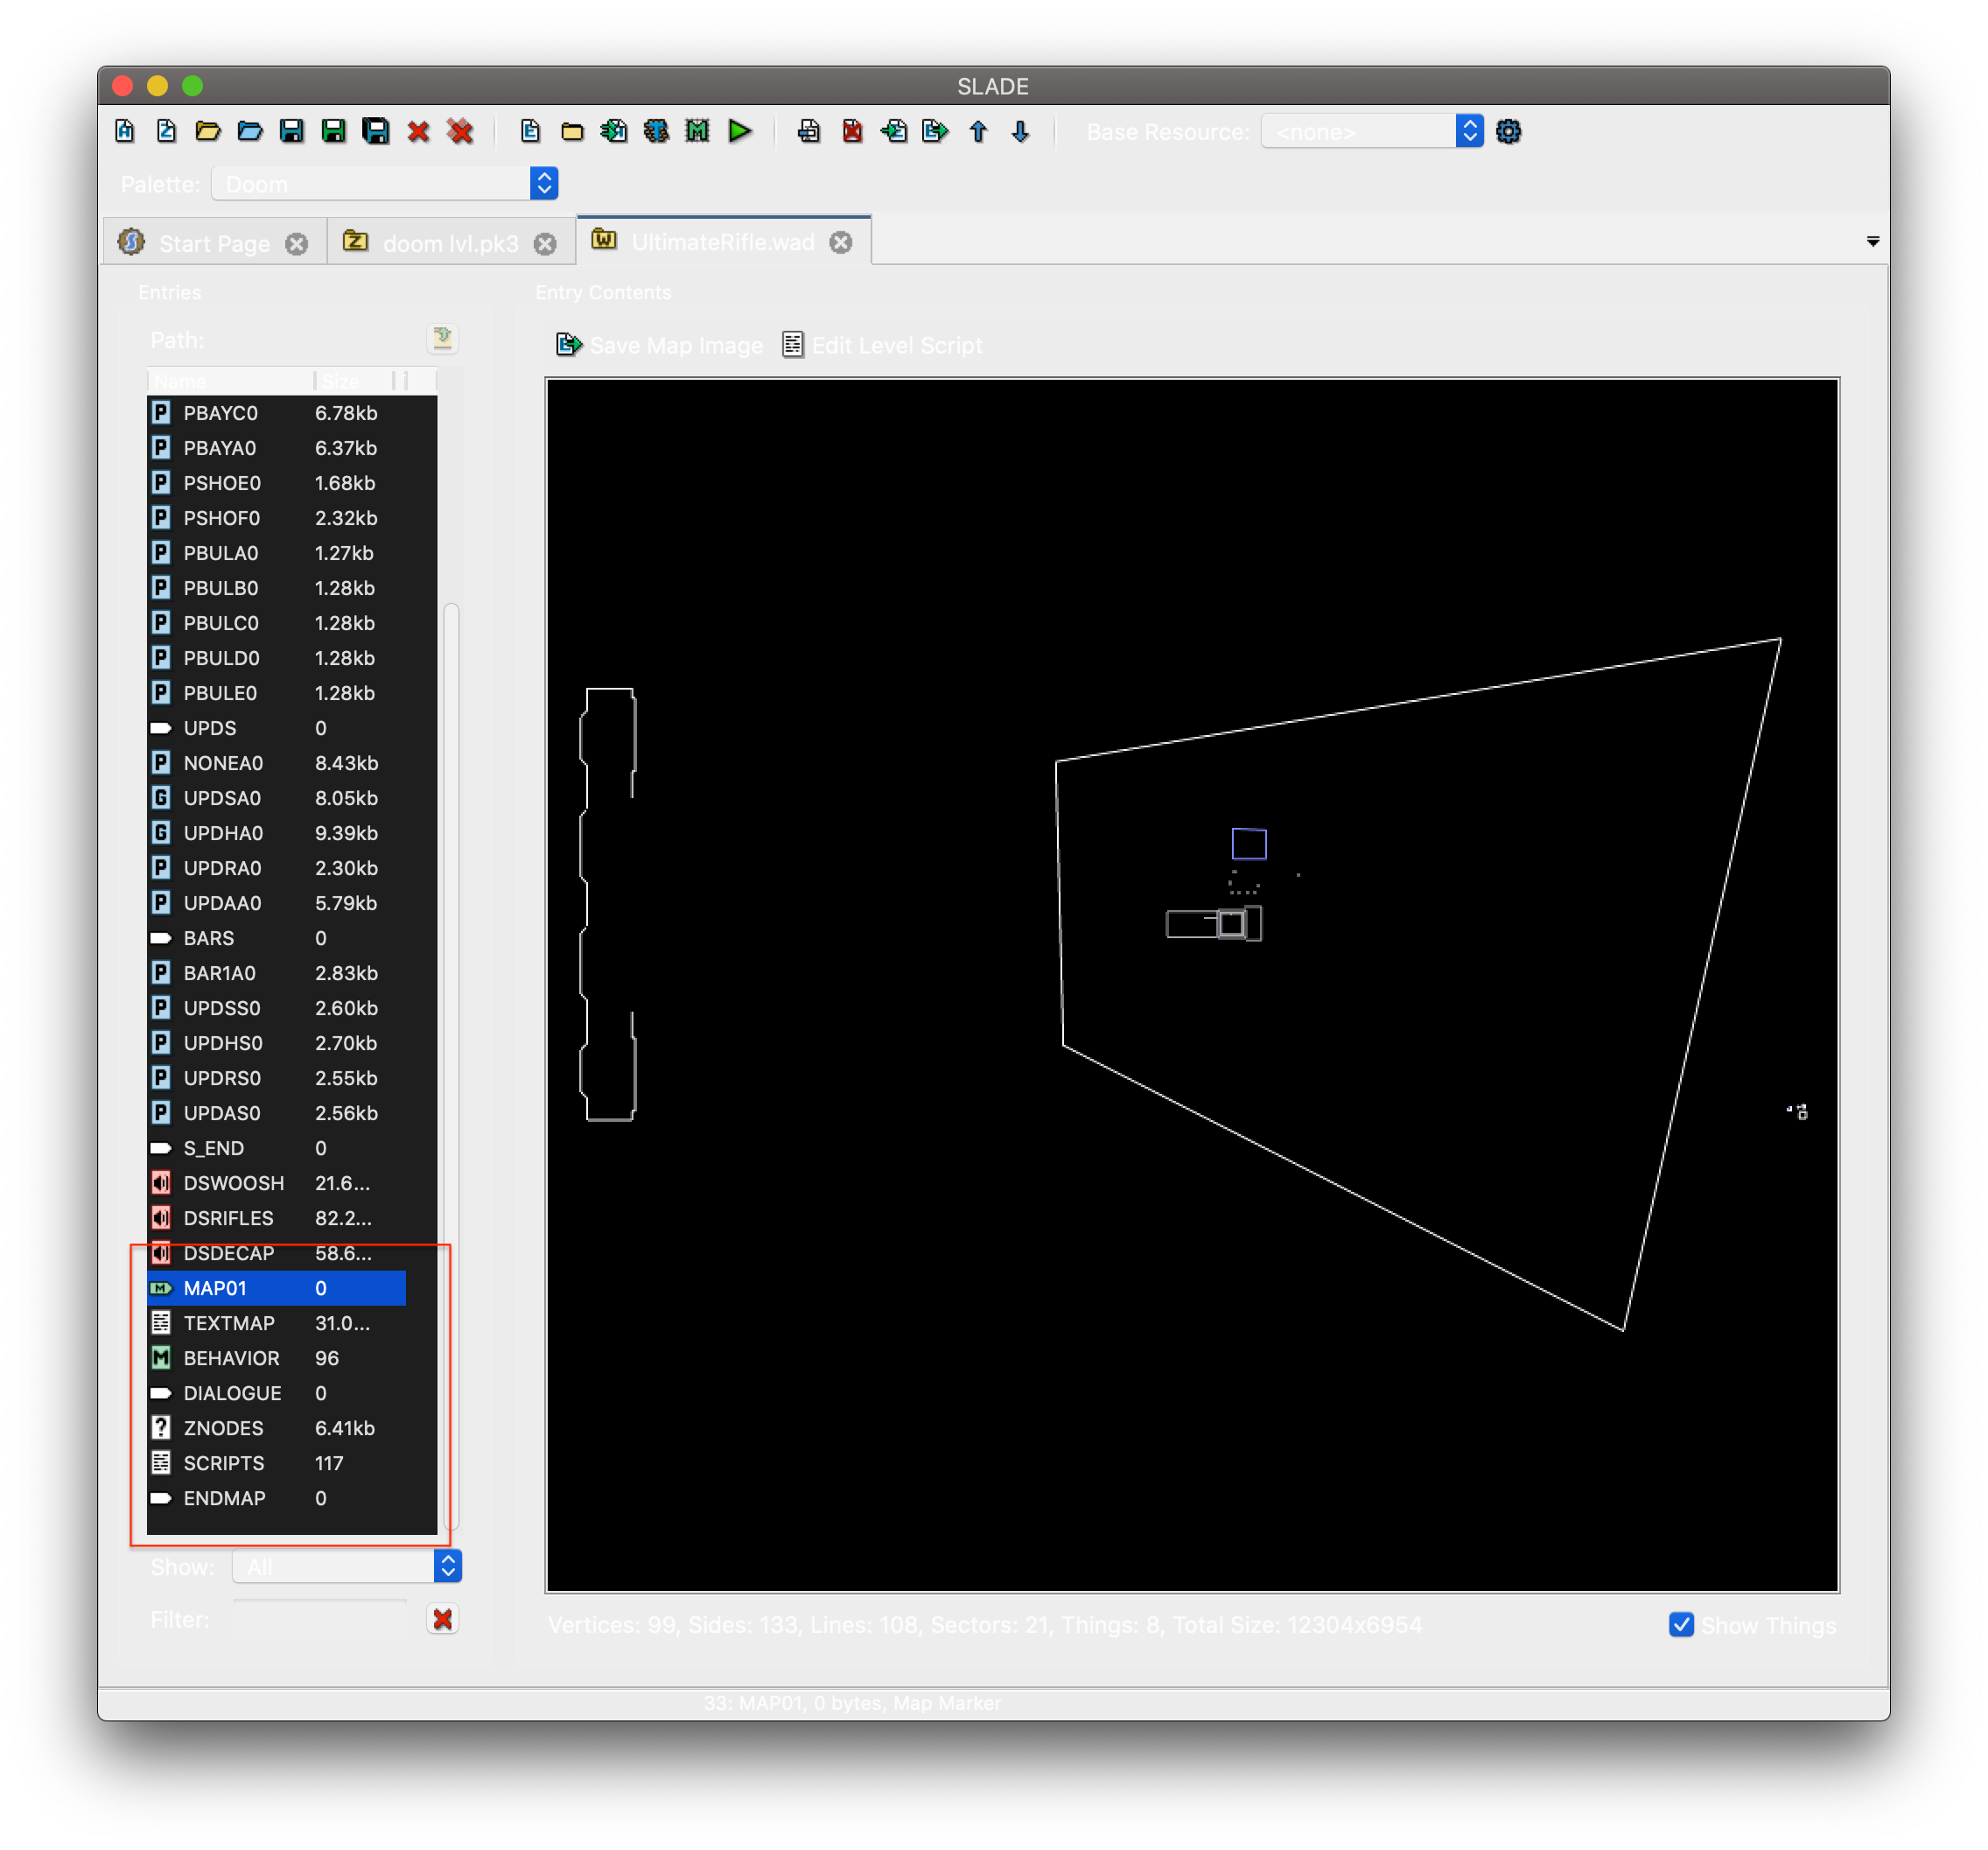Open the Show entry type dropdown
The width and height of the screenshot is (1988, 1850).
pos(347,1566)
